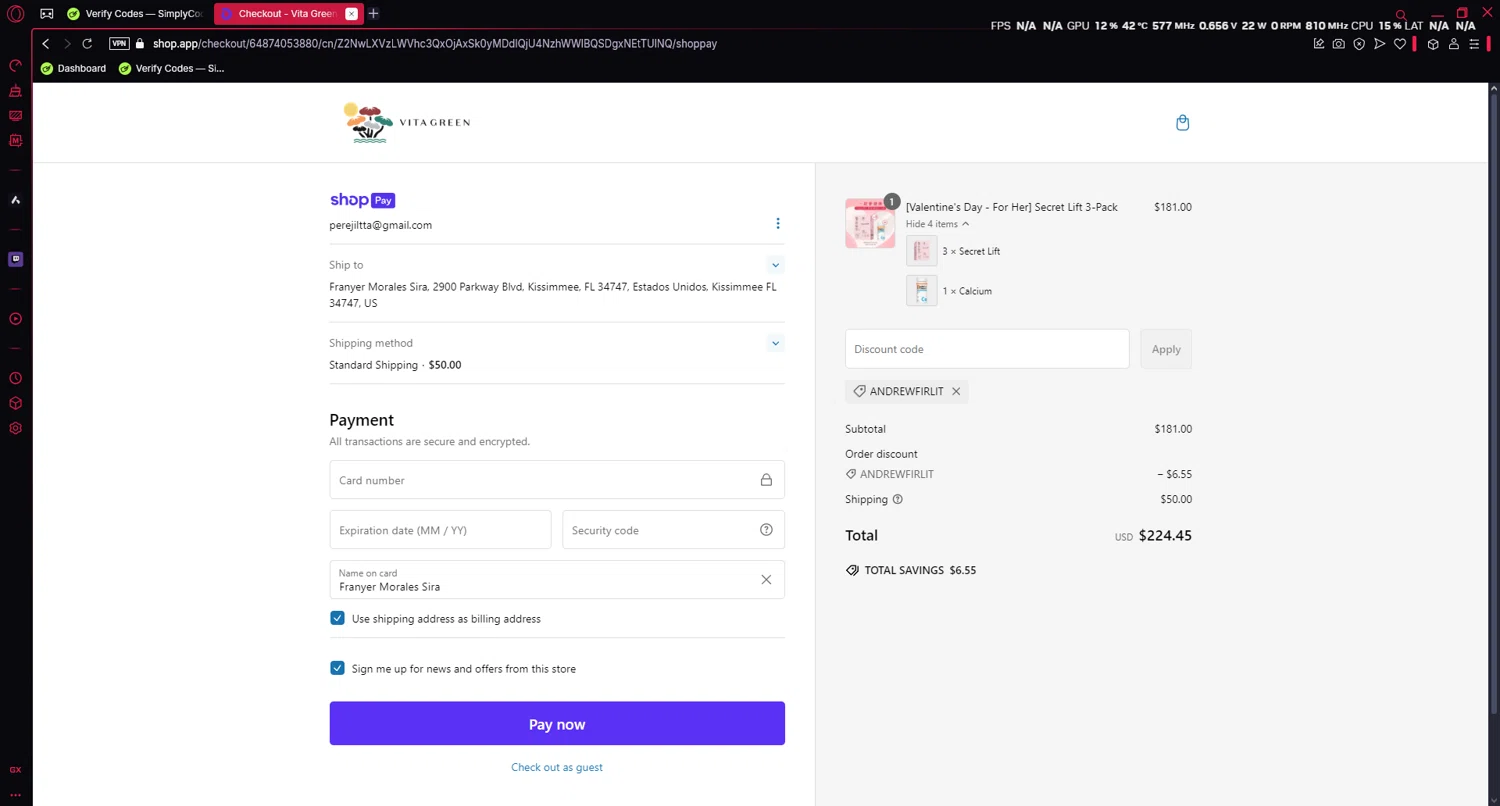Toggle the VPN badge in address bar
This screenshot has height=806, width=1500.
pyautogui.click(x=119, y=44)
